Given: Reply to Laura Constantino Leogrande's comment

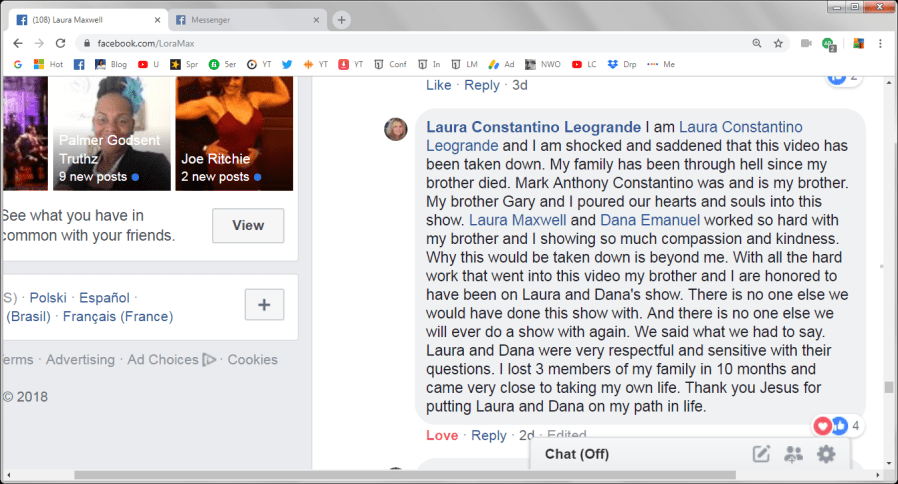Looking at the screenshot, I should tap(489, 435).
